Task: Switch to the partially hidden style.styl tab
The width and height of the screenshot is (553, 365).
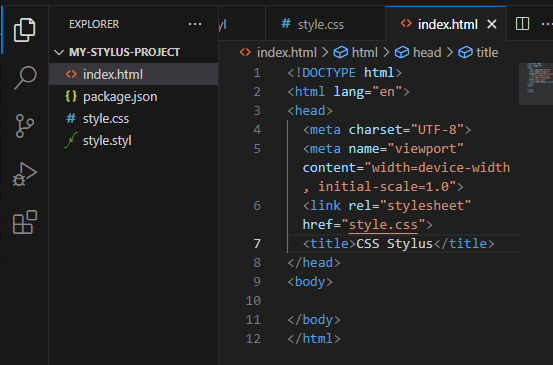Action: (x=241, y=24)
